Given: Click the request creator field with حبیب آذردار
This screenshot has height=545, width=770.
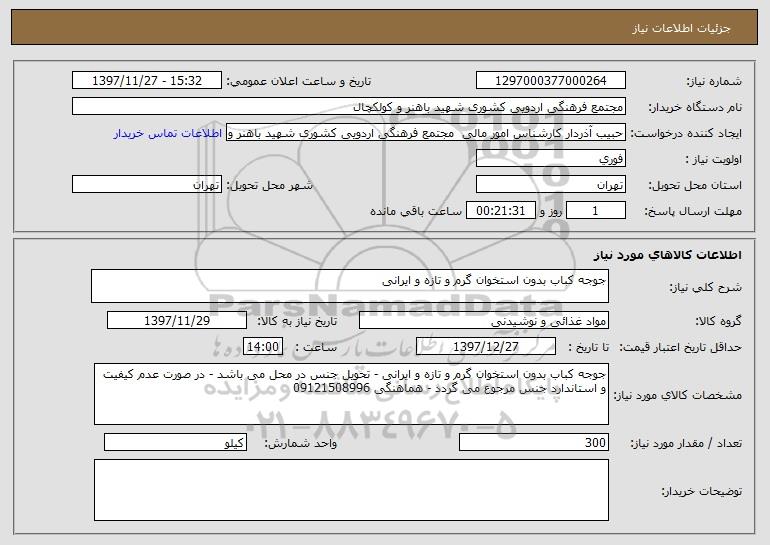Looking at the screenshot, I should (426, 133).
